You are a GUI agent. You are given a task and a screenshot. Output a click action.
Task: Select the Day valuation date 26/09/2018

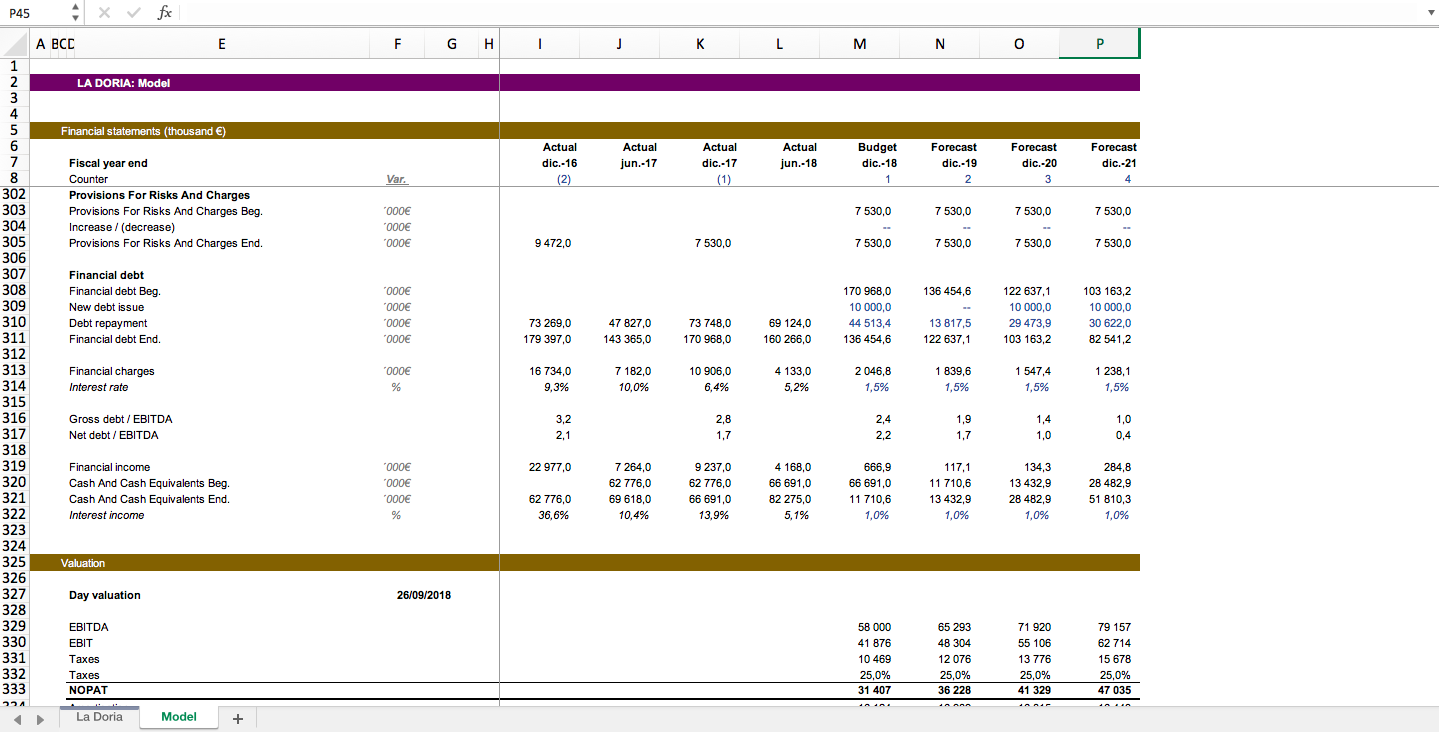424,595
